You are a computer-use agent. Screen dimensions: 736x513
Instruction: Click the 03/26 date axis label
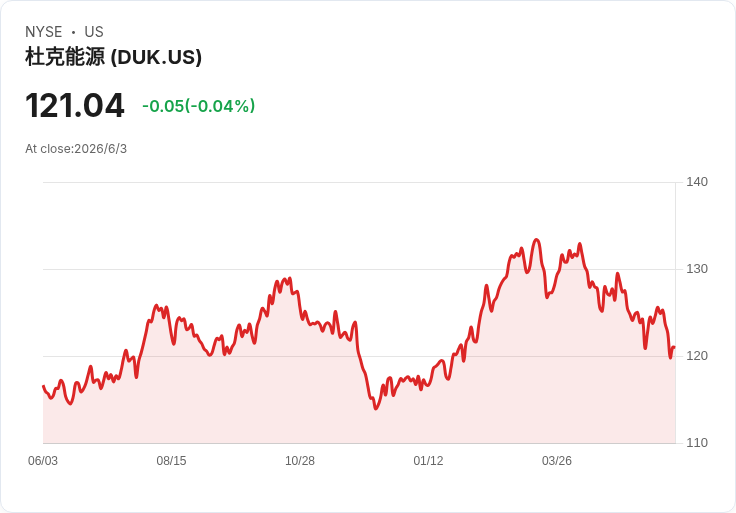click(557, 460)
